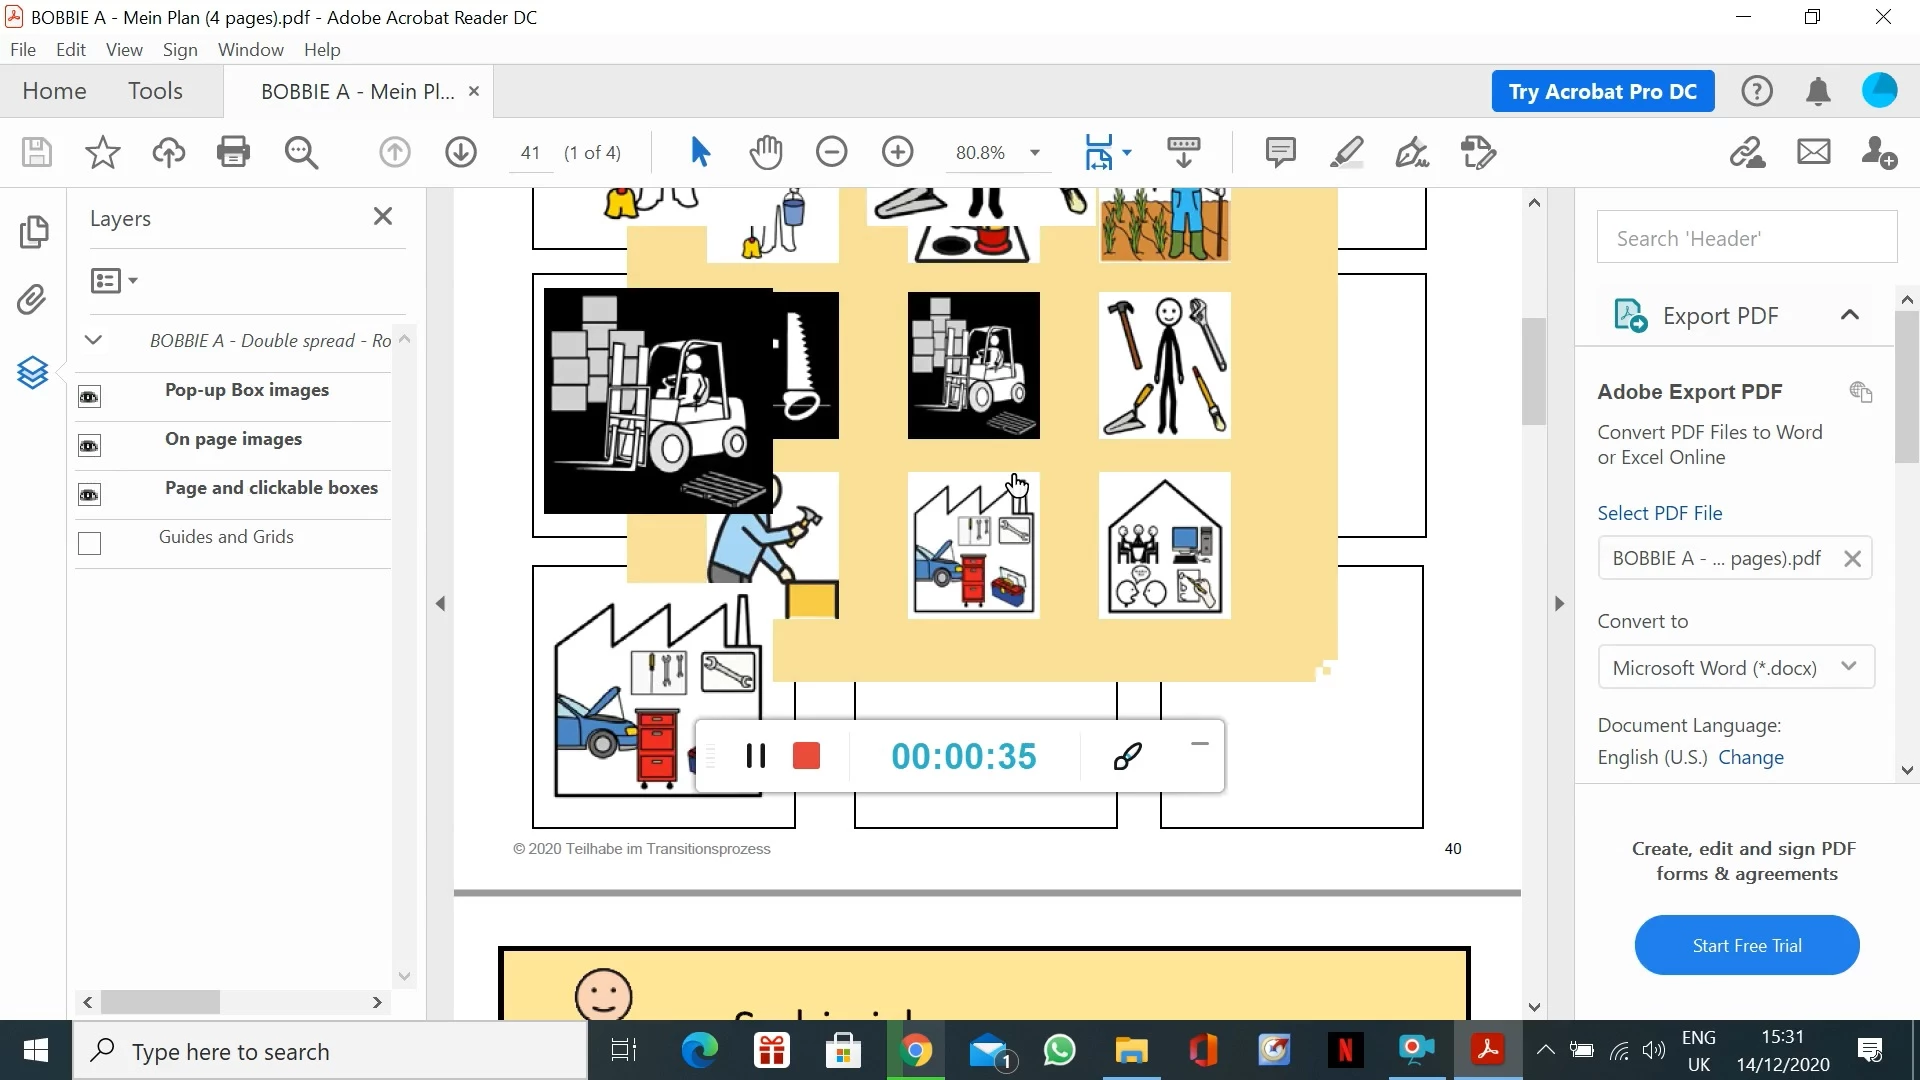The image size is (1920, 1080).
Task: Open the Layers panel icon in sidebar
Action: (33, 373)
